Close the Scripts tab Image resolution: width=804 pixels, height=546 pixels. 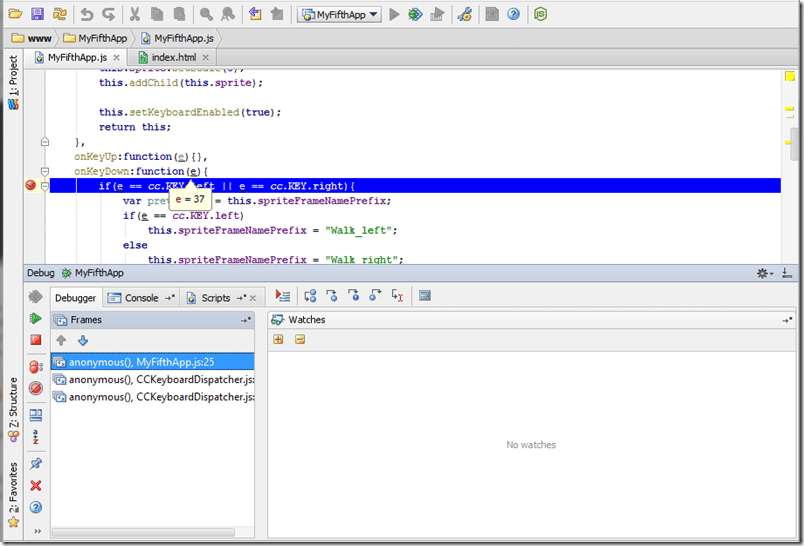point(253,298)
